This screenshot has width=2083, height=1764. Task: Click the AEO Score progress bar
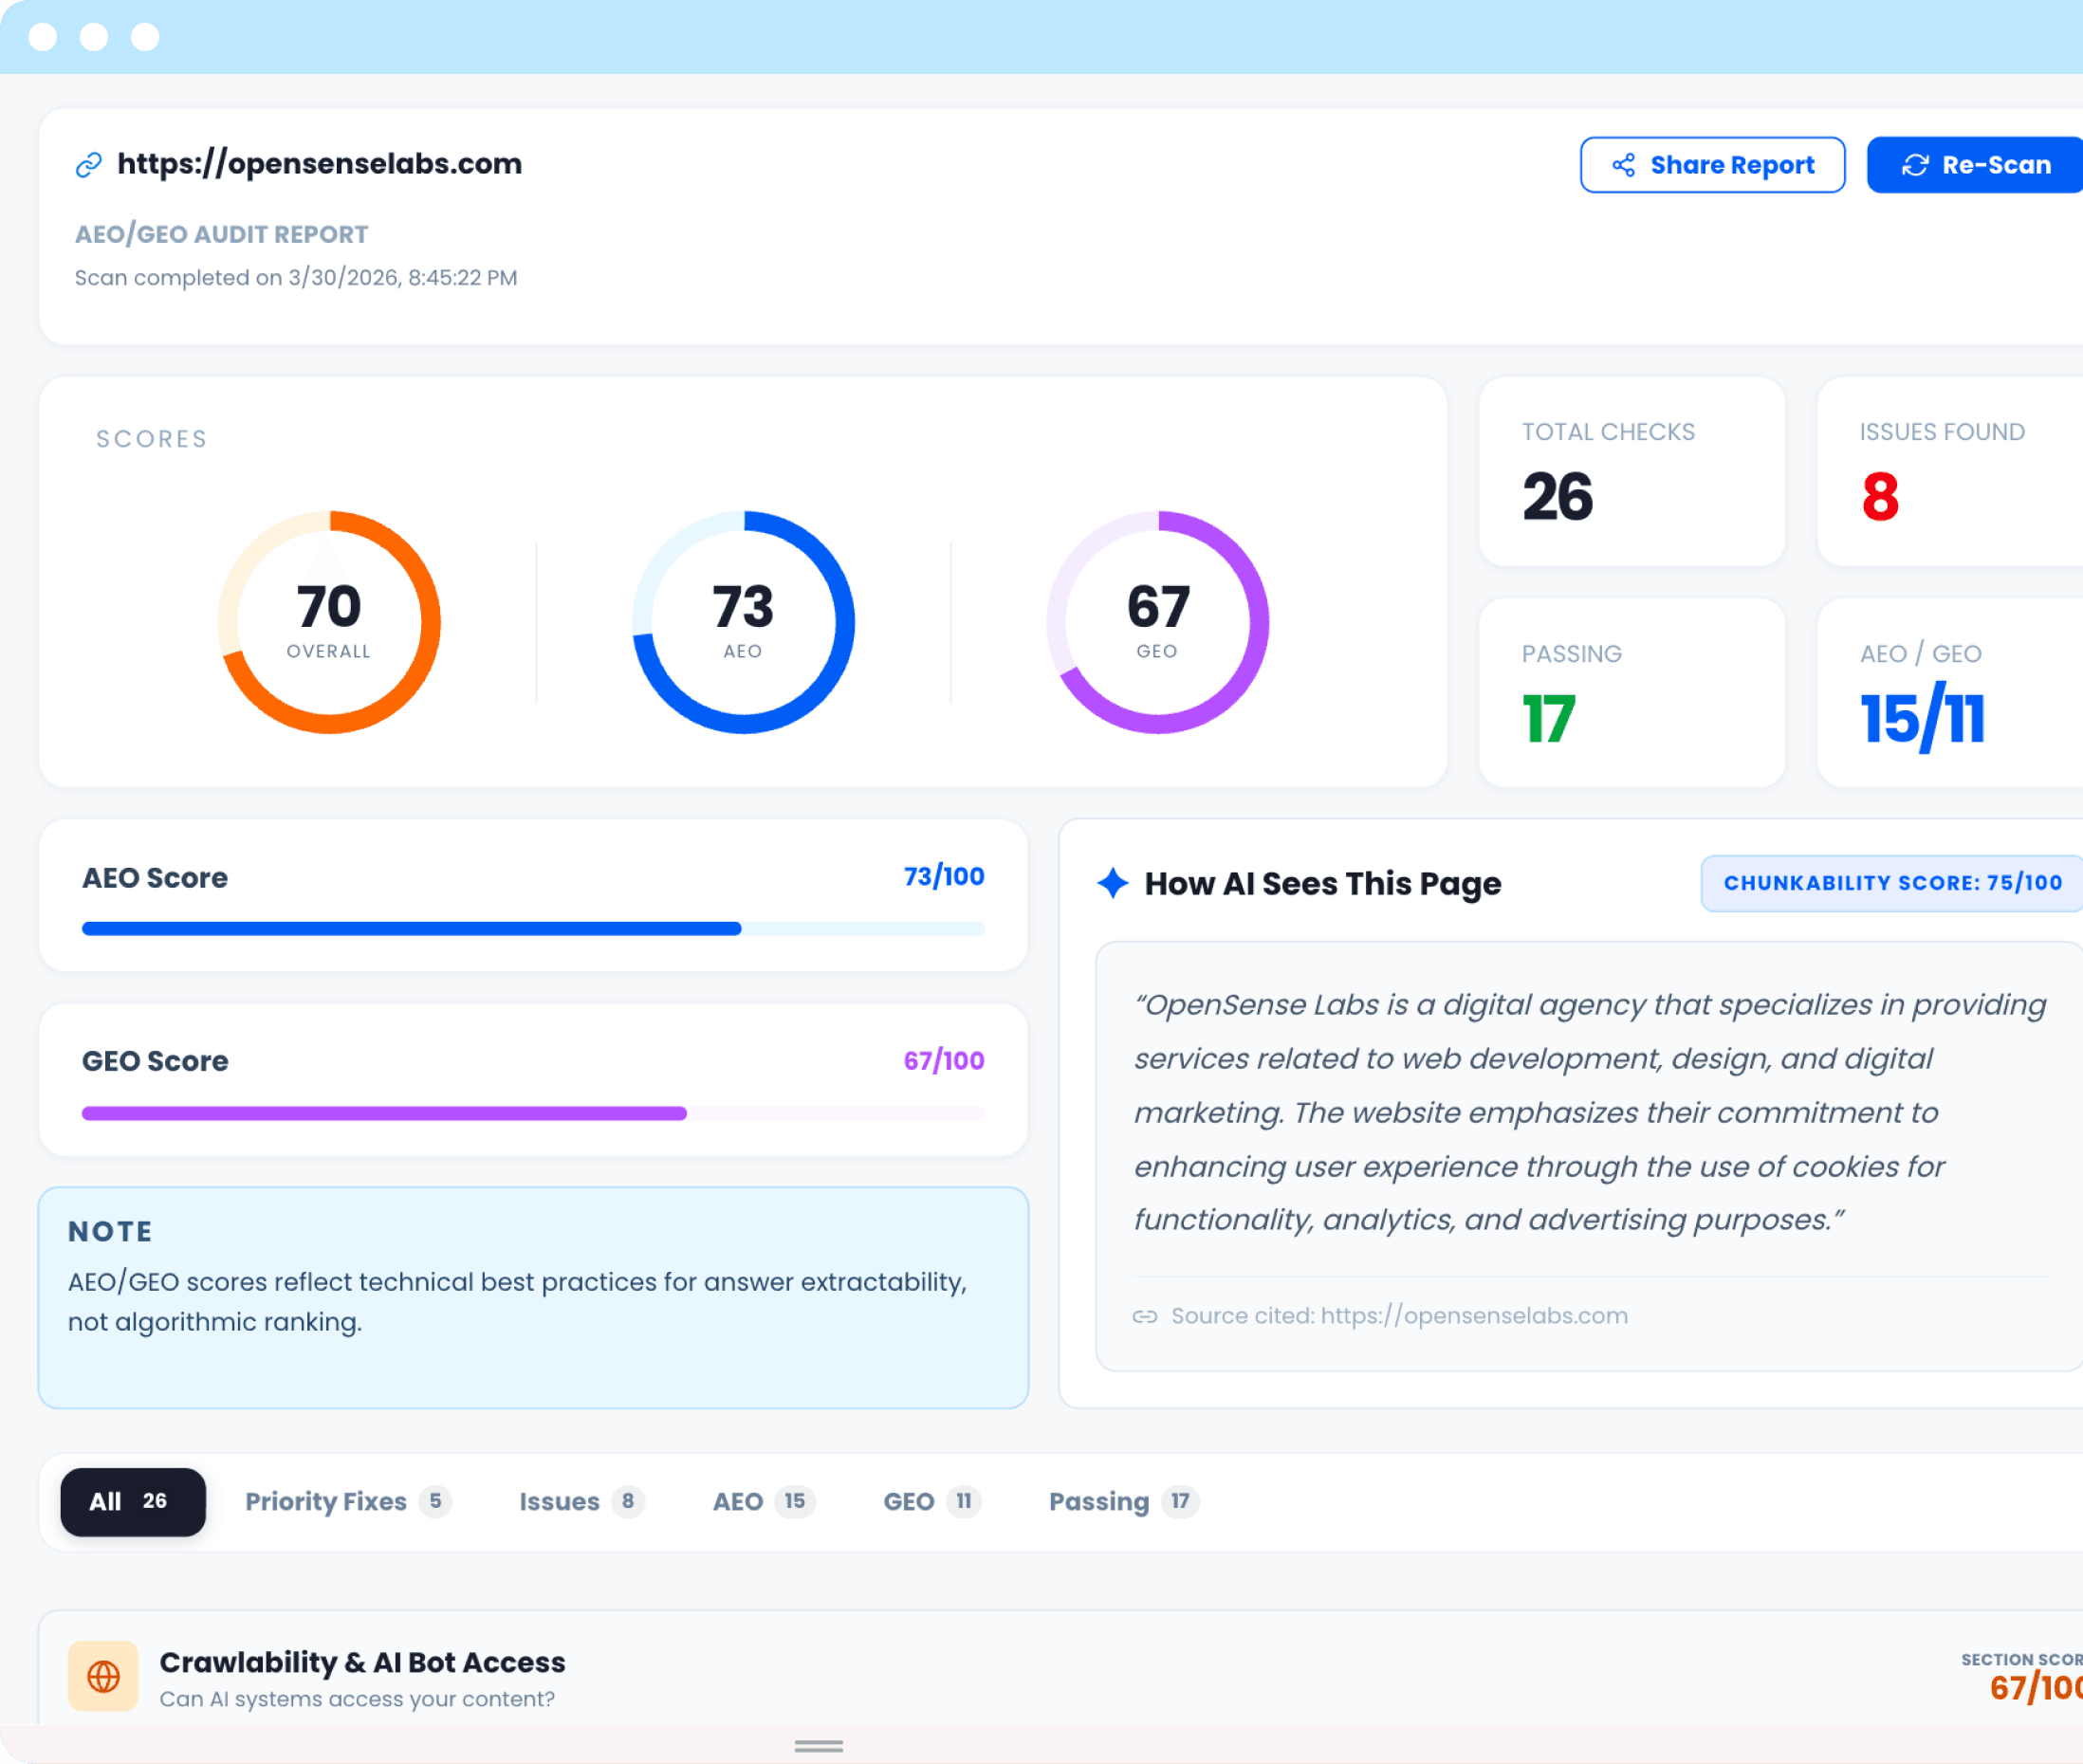[x=533, y=929]
